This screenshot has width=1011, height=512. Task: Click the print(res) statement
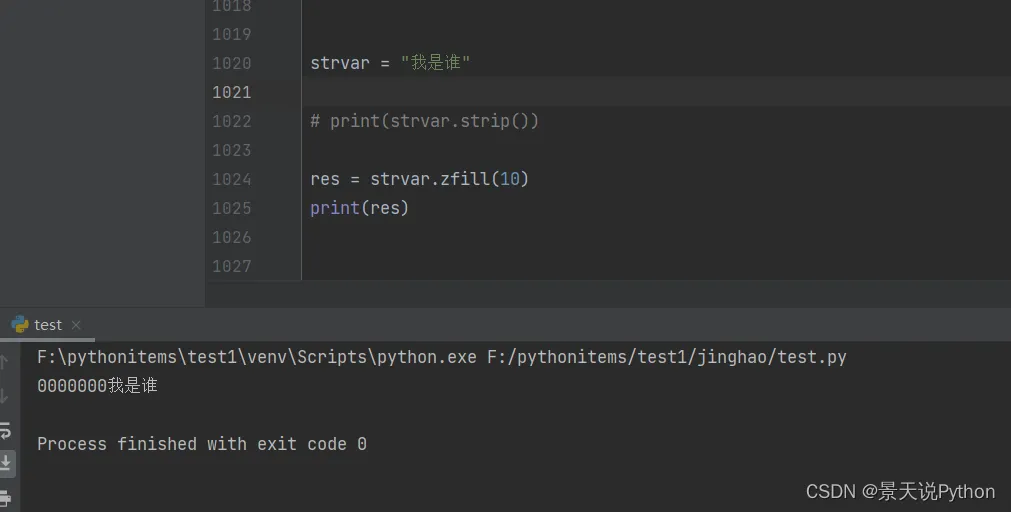(360, 208)
